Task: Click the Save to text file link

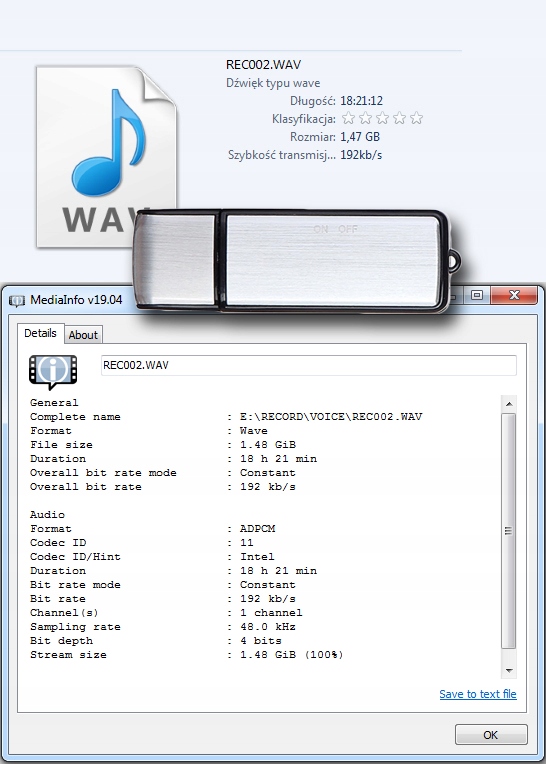Action: click(478, 694)
